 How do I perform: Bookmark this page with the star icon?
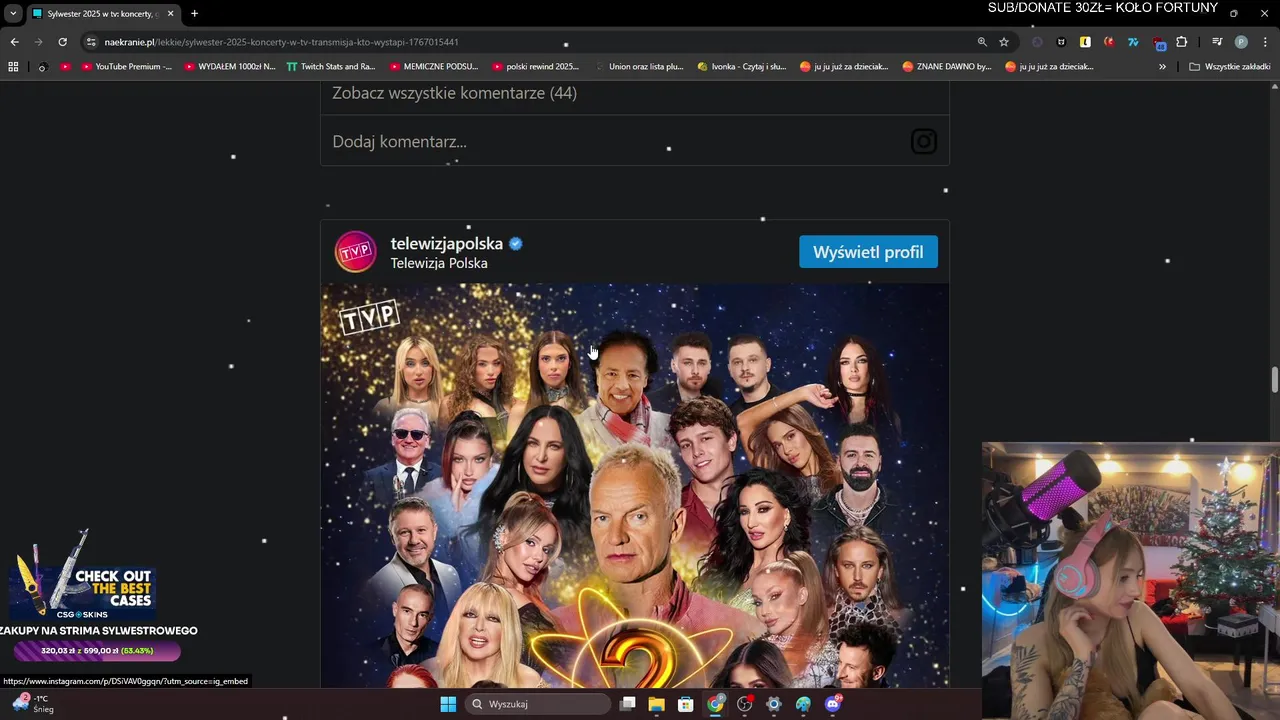click(1004, 42)
